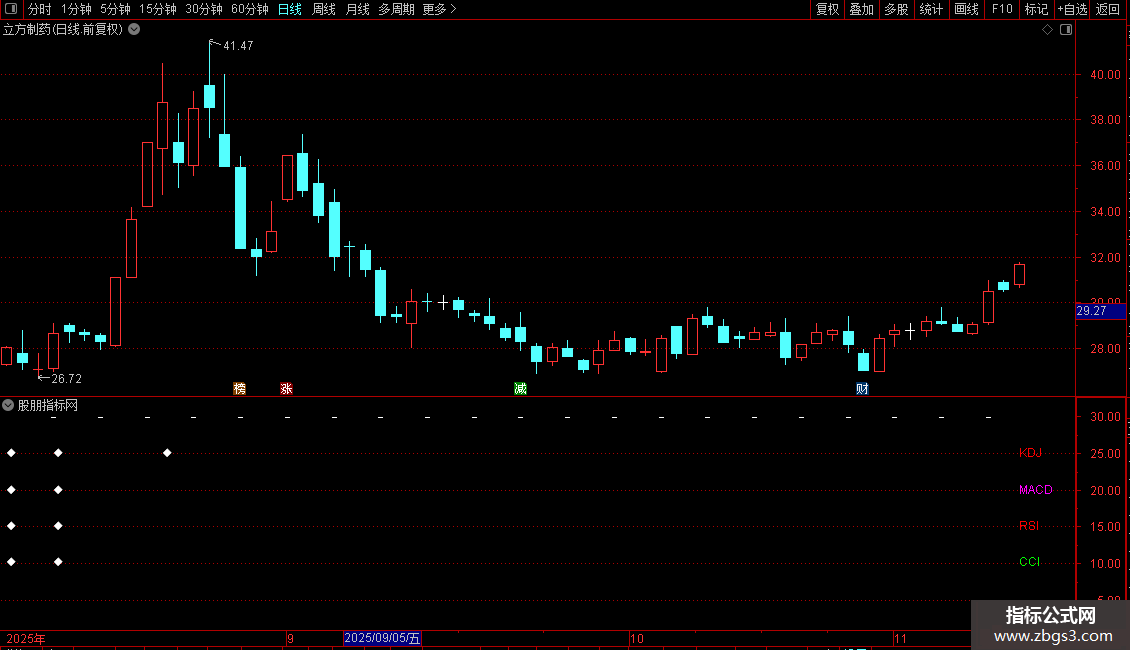
Task: Add stock via +自选 button
Action: pyautogui.click(x=1072, y=9)
